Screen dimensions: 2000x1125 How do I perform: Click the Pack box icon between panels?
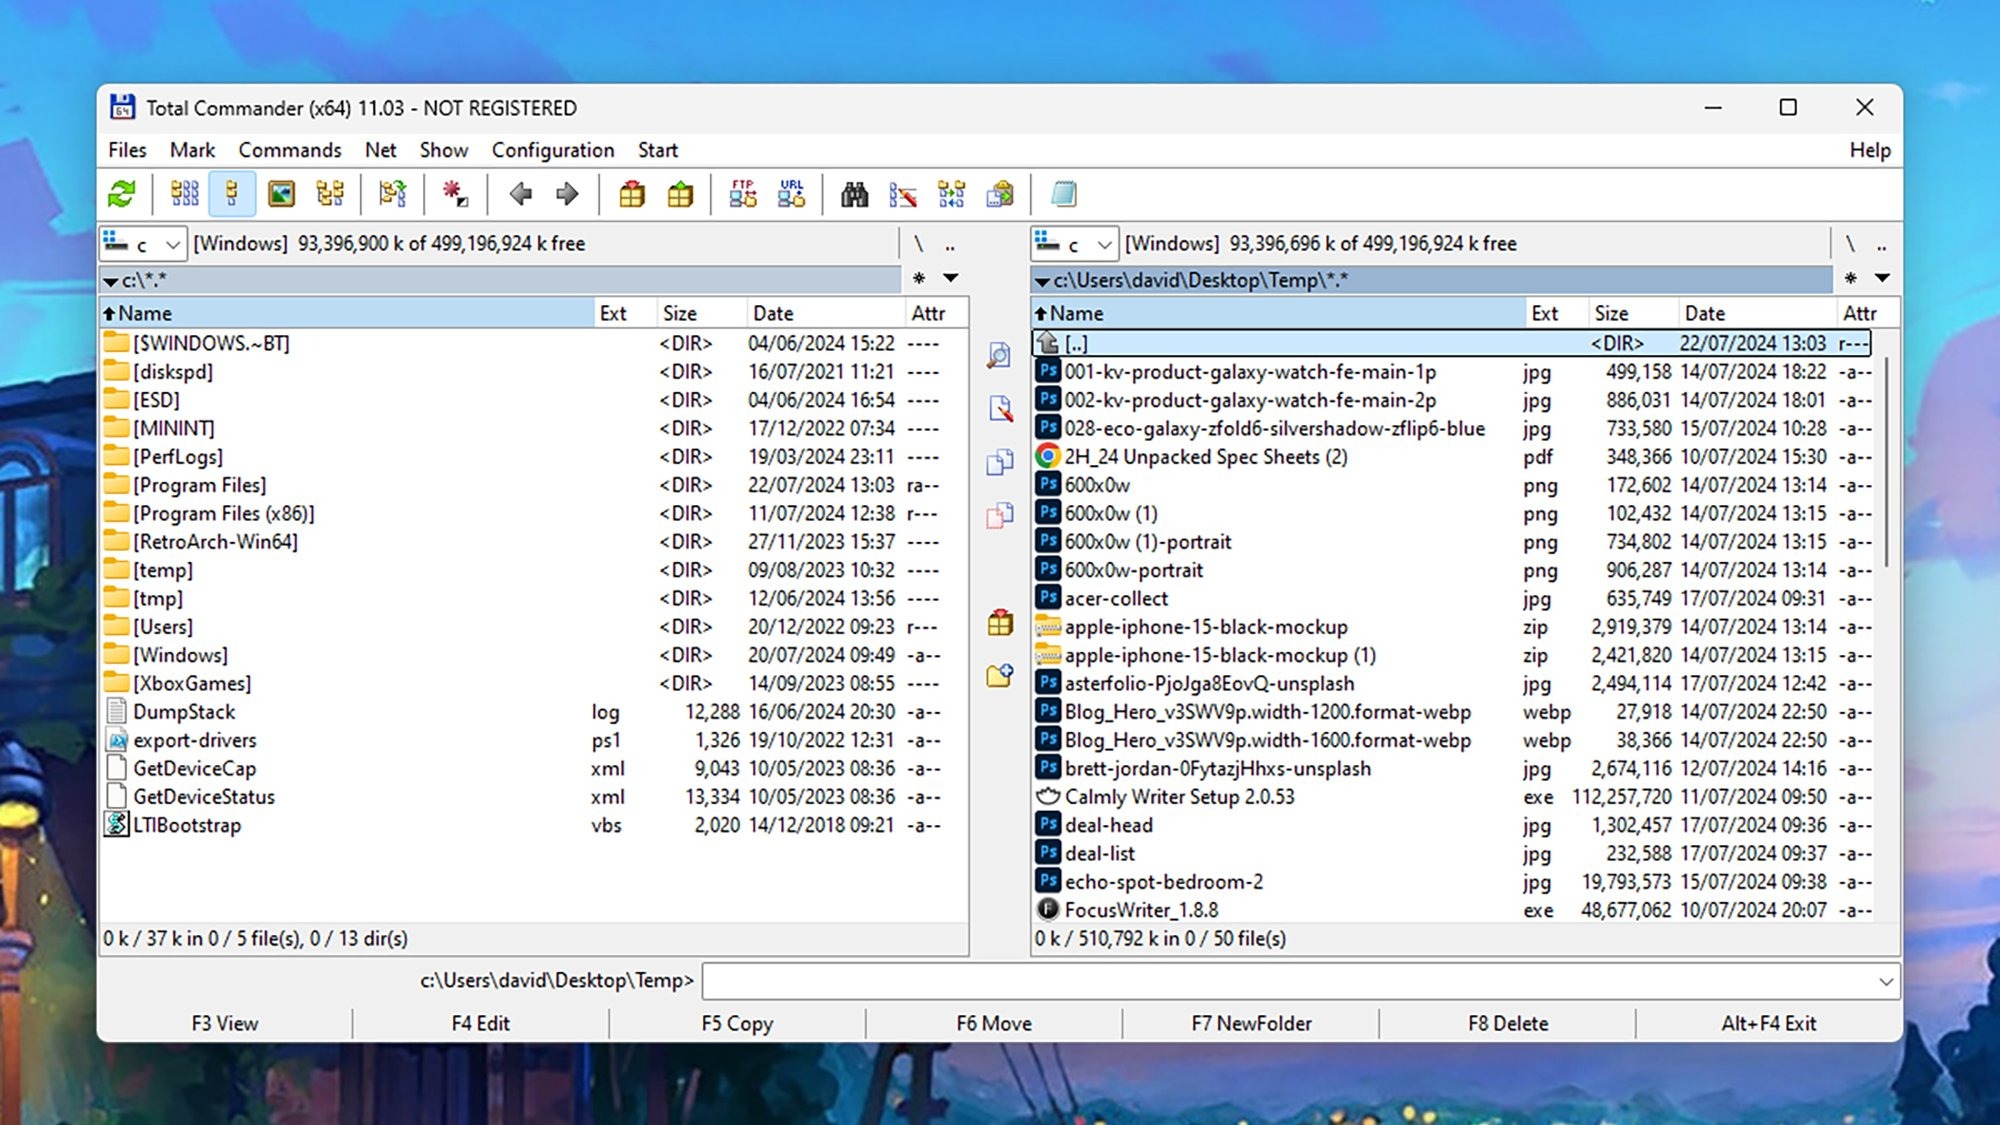[1000, 622]
